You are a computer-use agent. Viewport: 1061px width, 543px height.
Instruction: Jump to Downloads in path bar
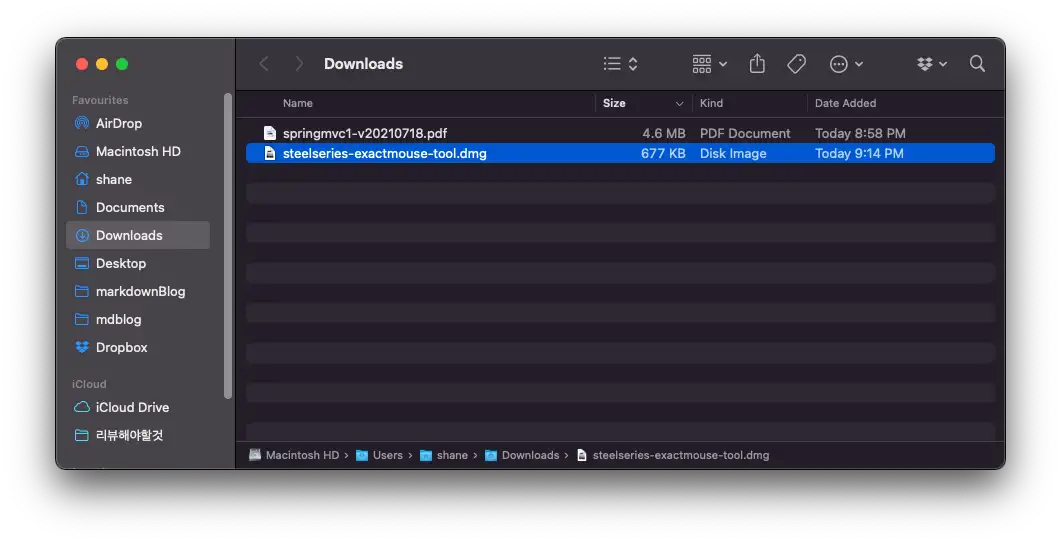click(522, 455)
